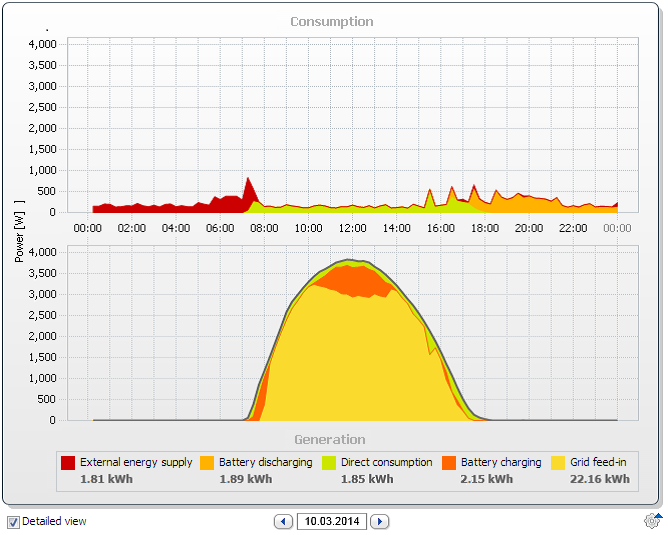Click the date field showing 10.03.2014
This screenshot has width=668, height=535.
[332, 521]
